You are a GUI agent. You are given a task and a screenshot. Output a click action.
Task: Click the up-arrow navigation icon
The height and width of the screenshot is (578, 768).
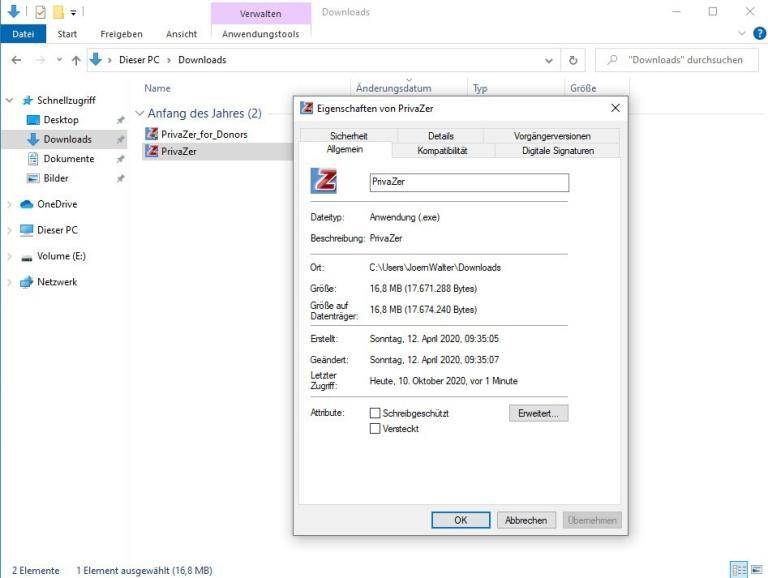click(76, 60)
